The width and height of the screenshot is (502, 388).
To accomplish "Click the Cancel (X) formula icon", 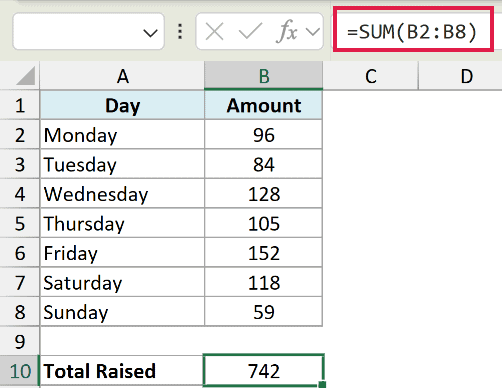I will [x=214, y=32].
